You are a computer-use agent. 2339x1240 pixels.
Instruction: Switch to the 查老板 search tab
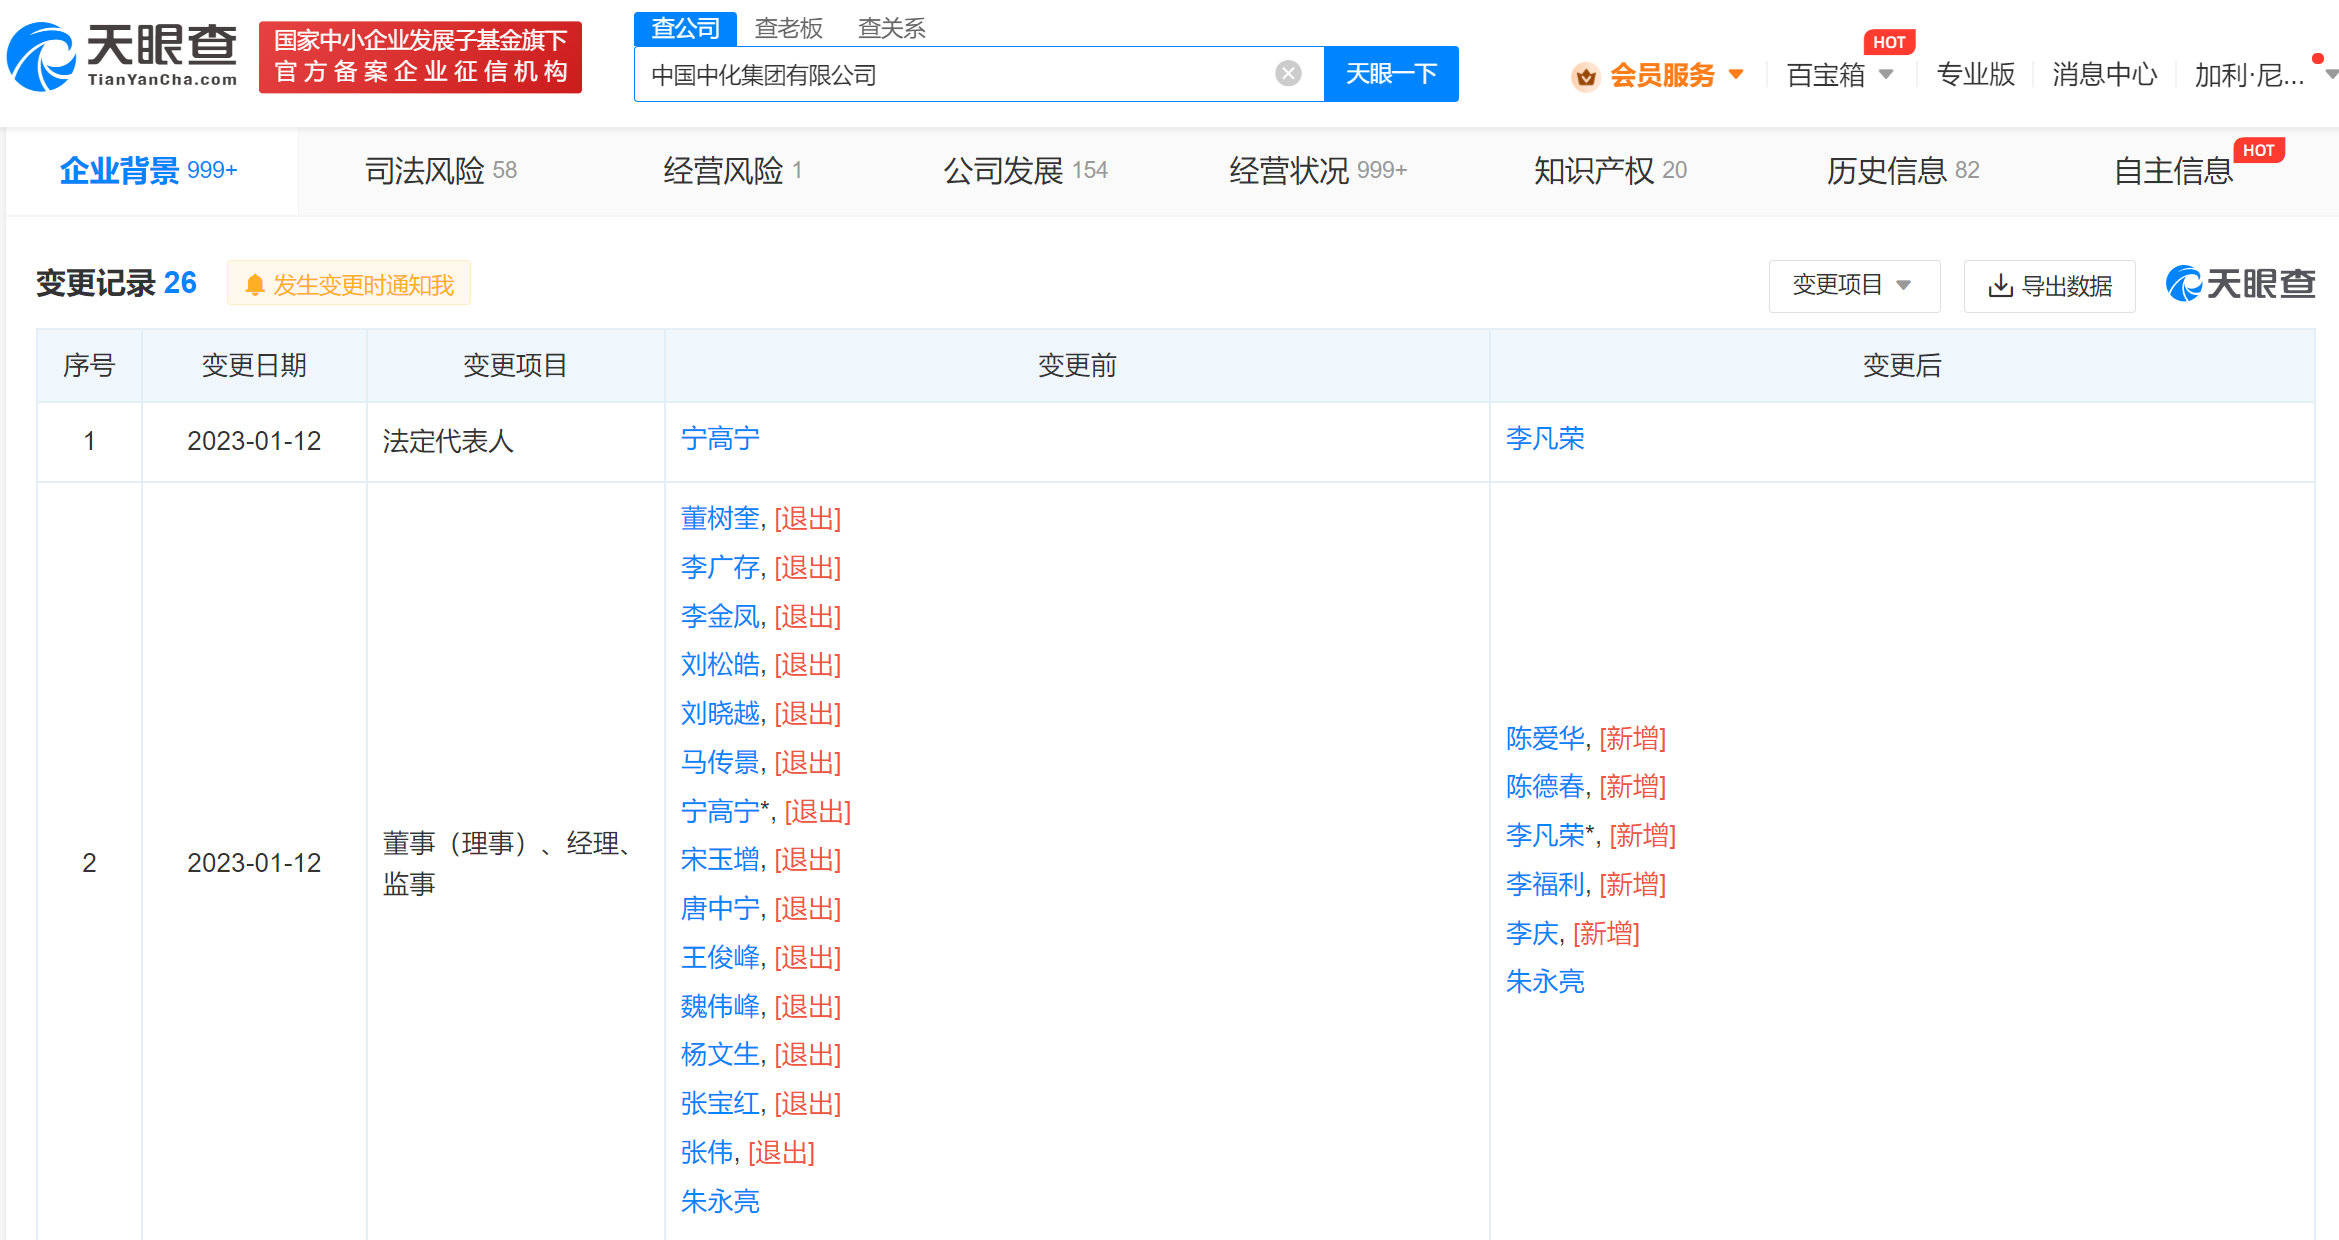click(x=788, y=28)
